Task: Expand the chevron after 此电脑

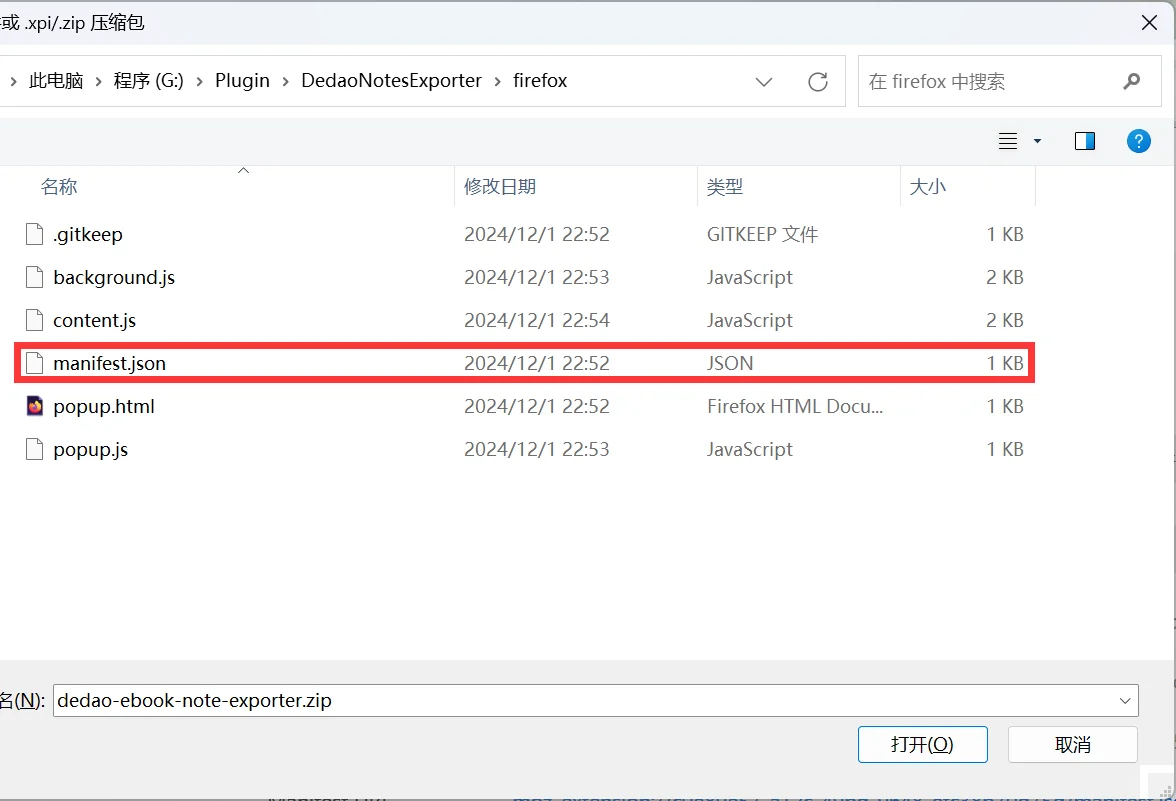Action: (x=98, y=81)
